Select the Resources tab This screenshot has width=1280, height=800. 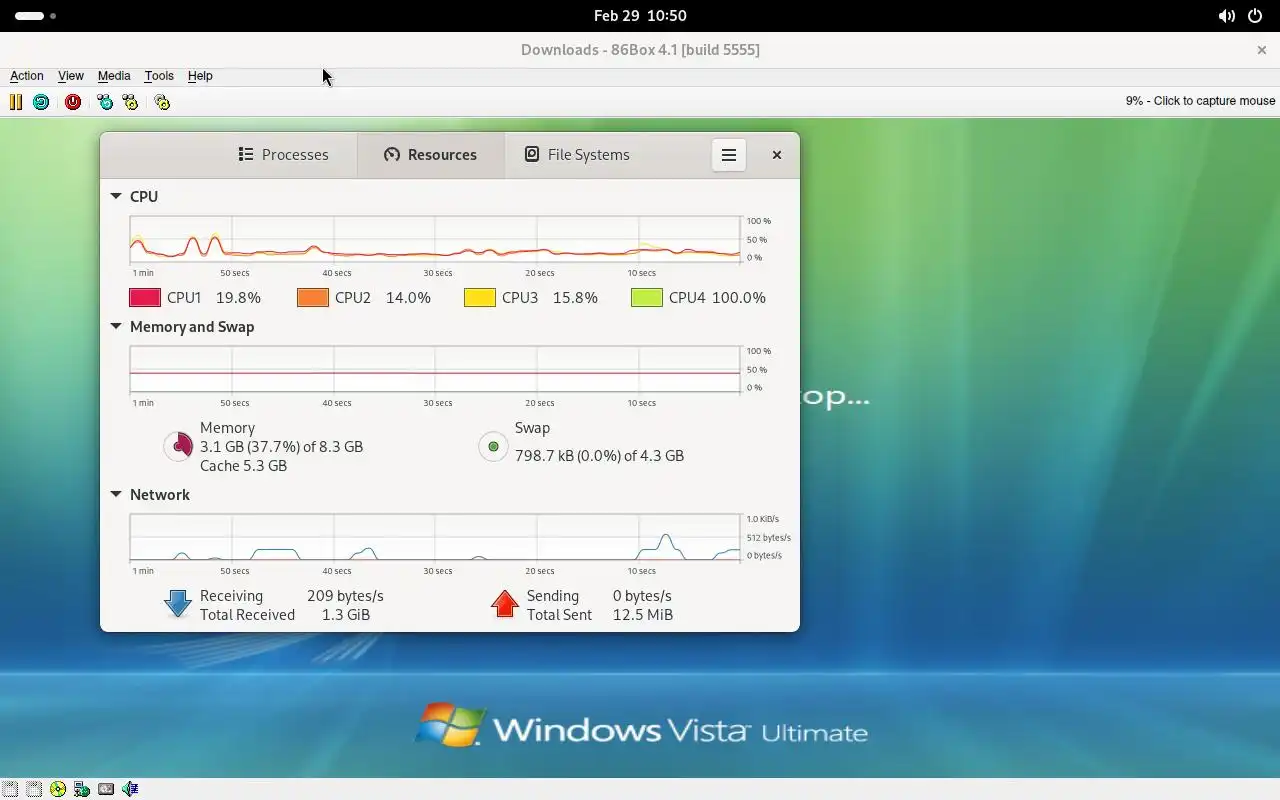(x=431, y=155)
